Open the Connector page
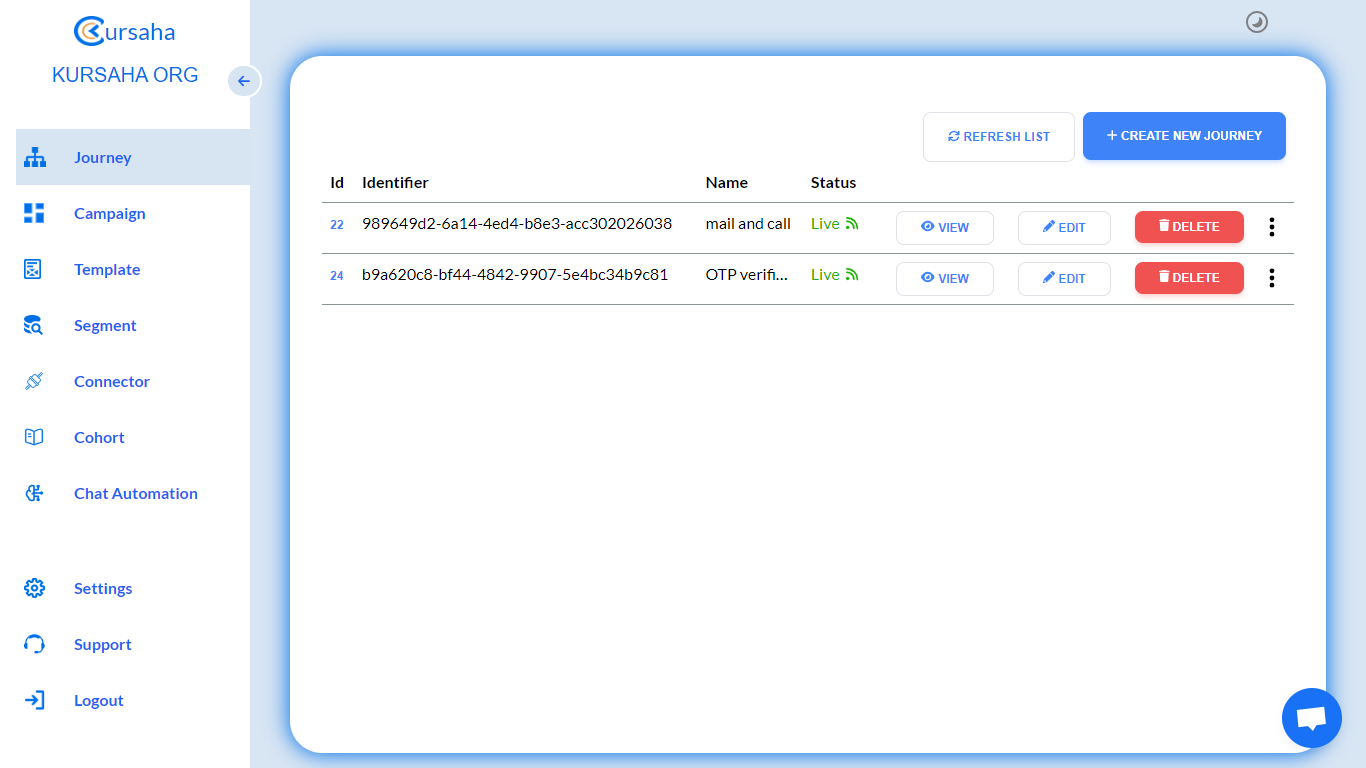The image size is (1366, 768). coord(133,381)
